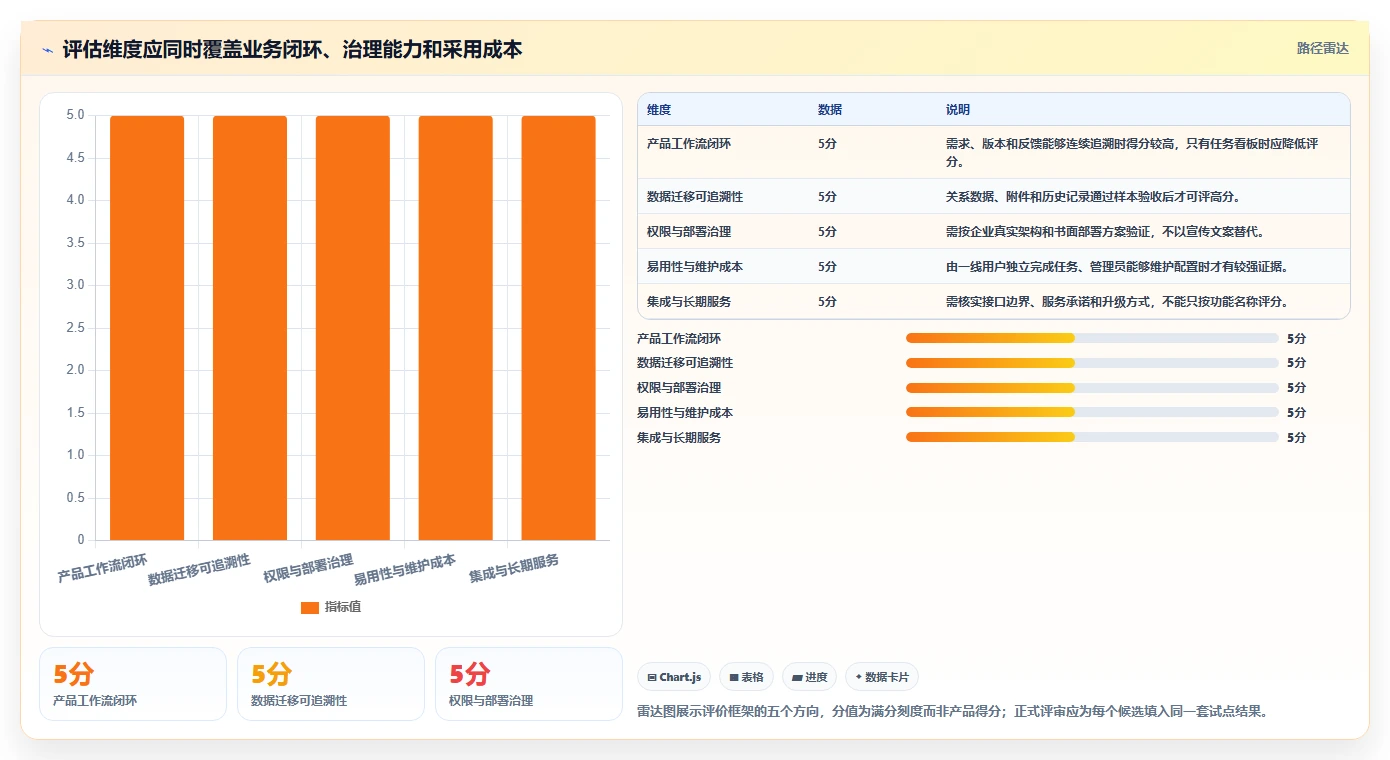Click the orange bar for 权限与部署治理
Screen dimensions: 1390x760
coord(353,328)
